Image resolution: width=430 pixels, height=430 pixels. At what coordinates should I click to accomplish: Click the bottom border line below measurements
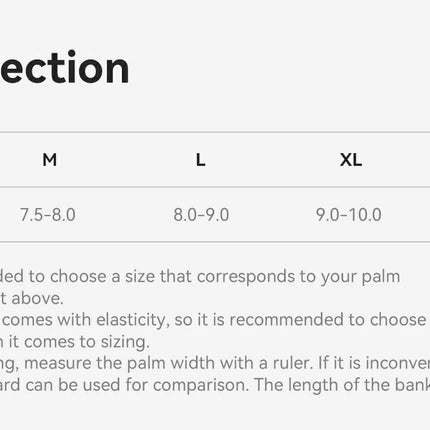(215, 242)
